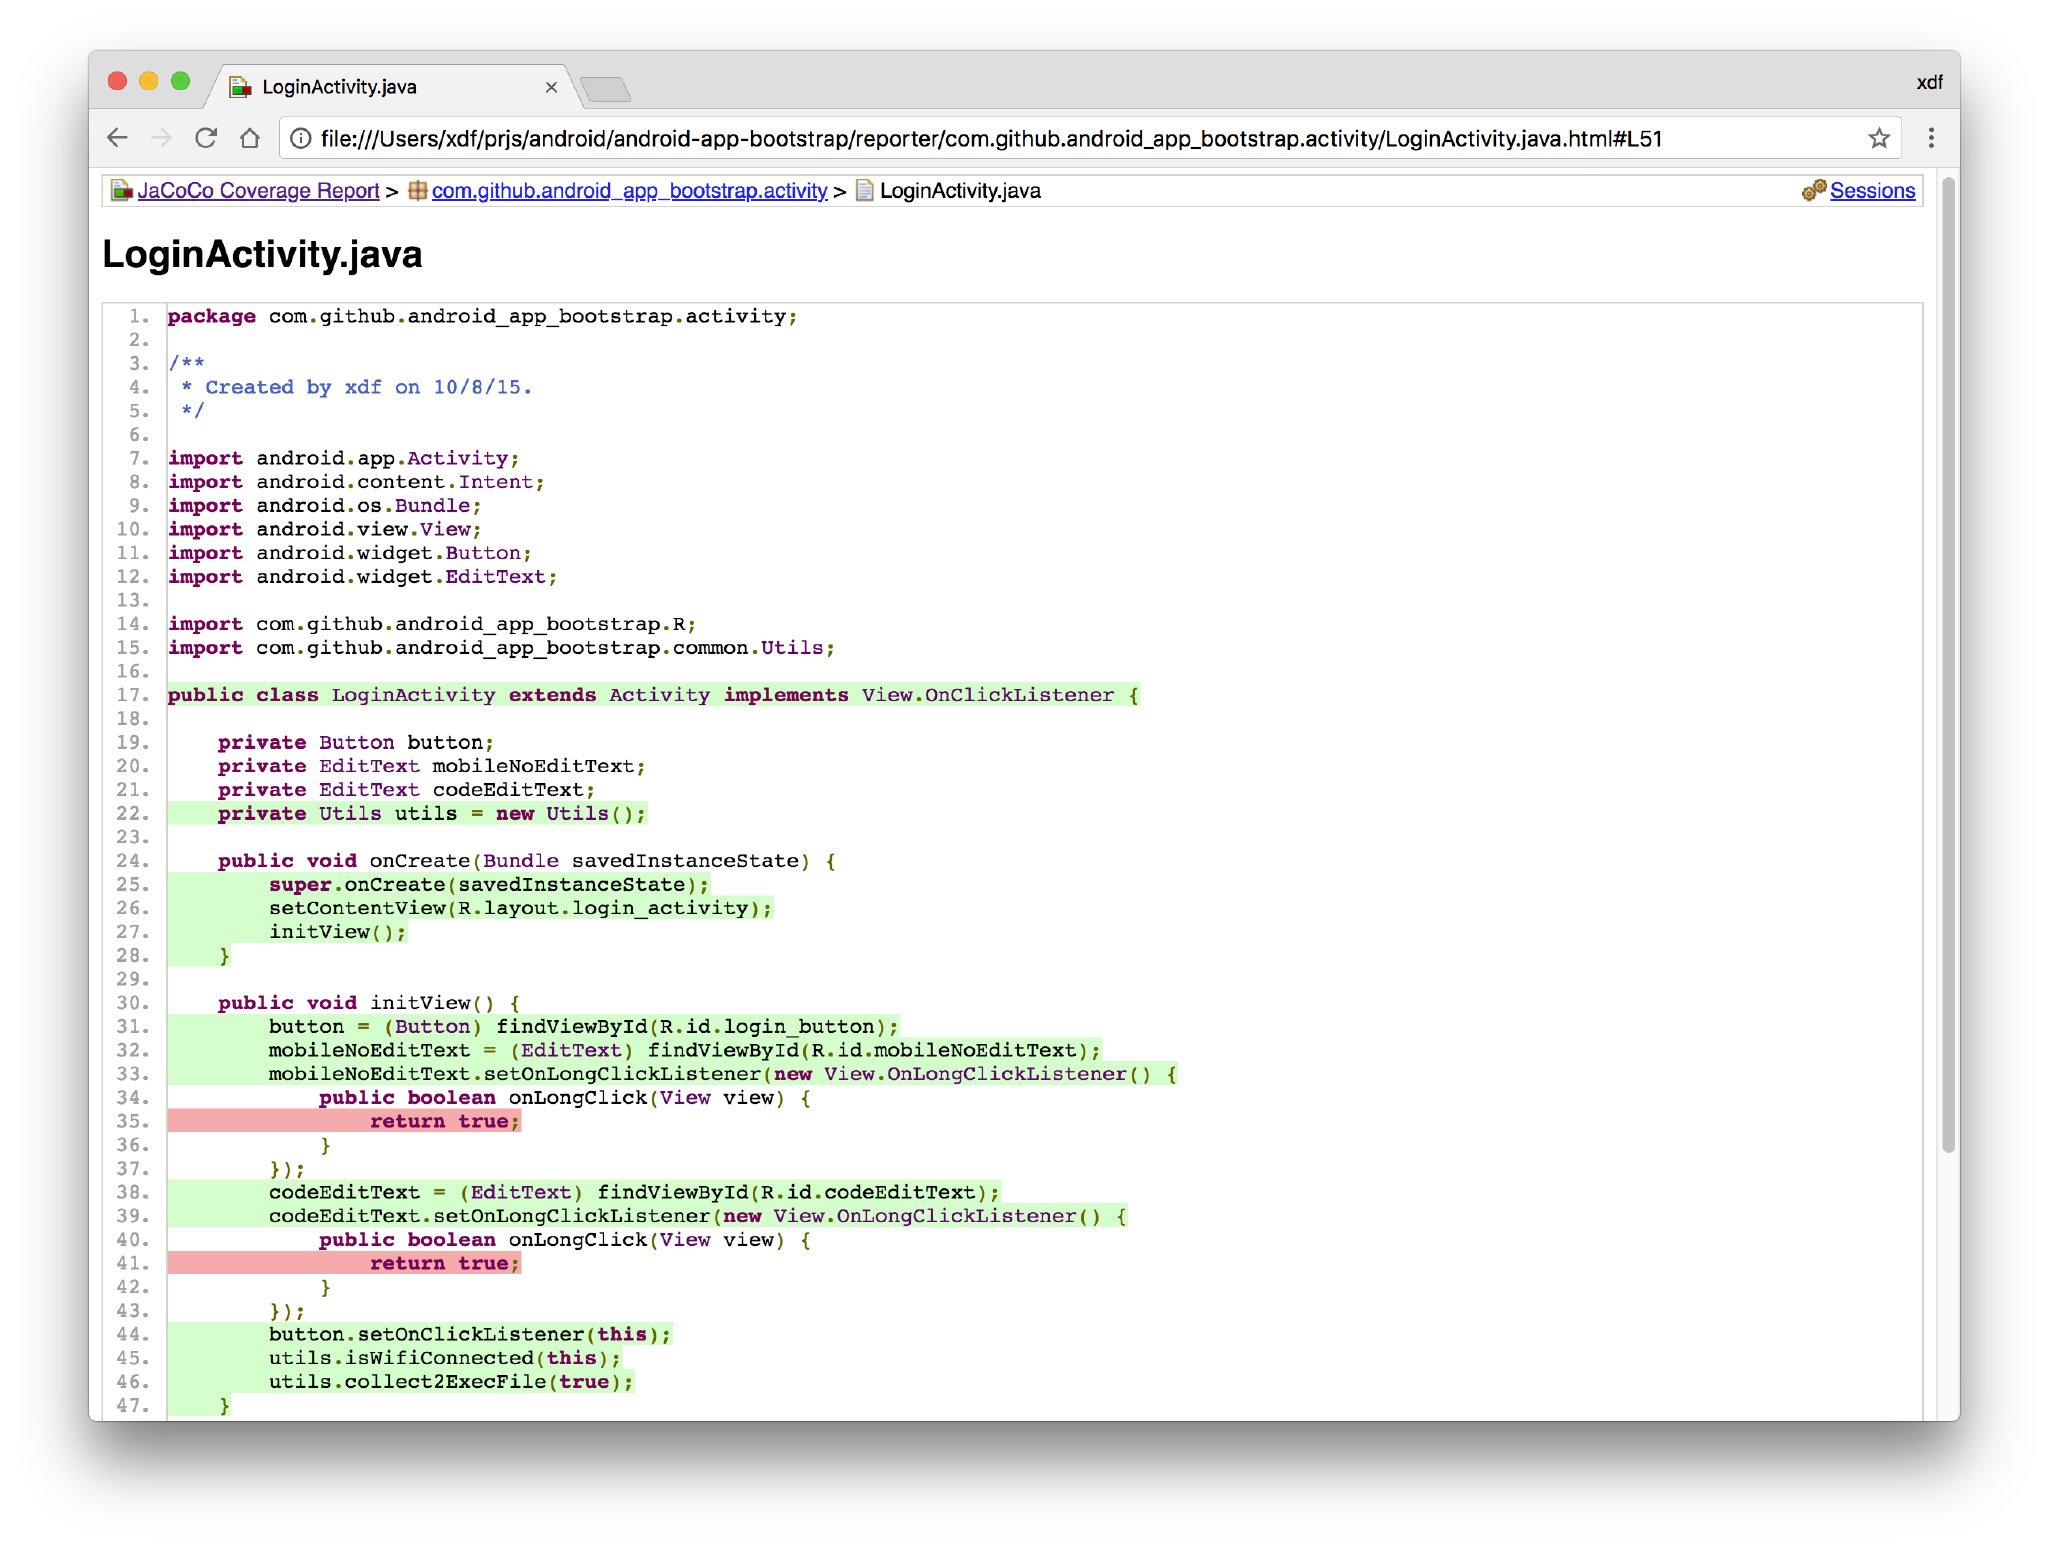Click the xdf profile button
This screenshot has height=1547, width=2048.
(1928, 82)
